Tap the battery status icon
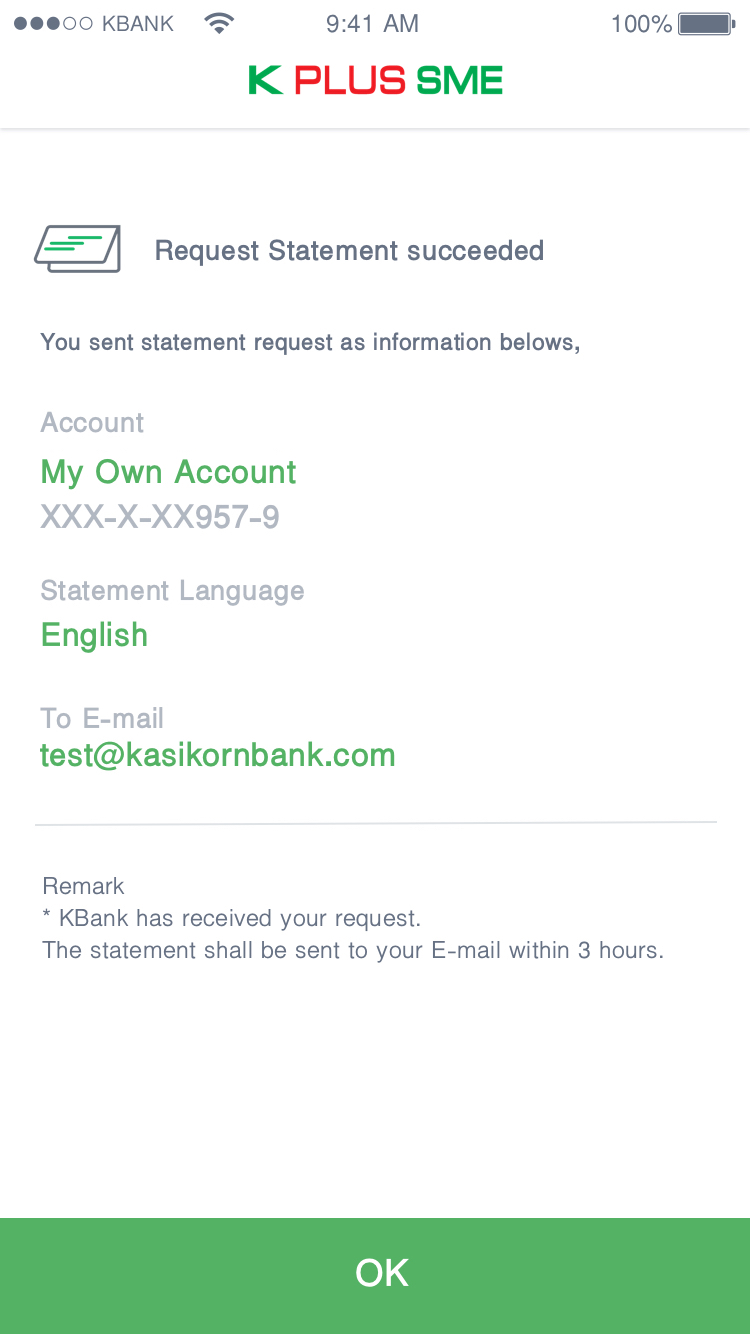 pyautogui.click(x=706, y=24)
